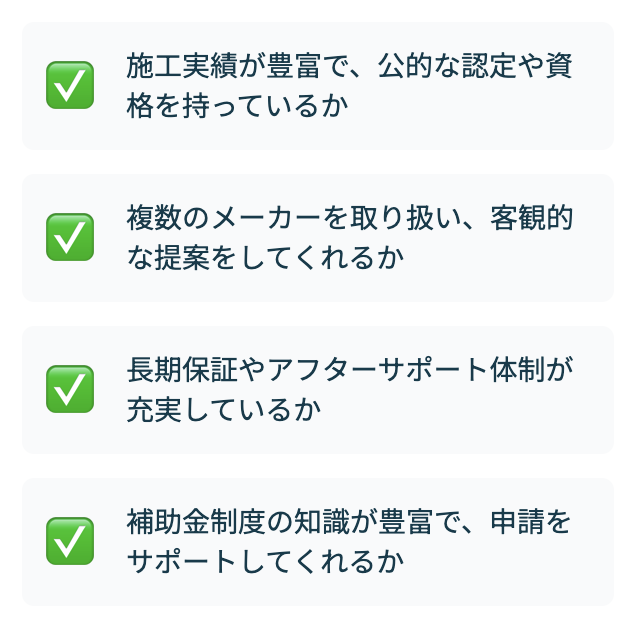Image resolution: width=642 pixels, height=624 pixels.
Task: Click the phrase 客観的 in second card
Action: click(531, 217)
